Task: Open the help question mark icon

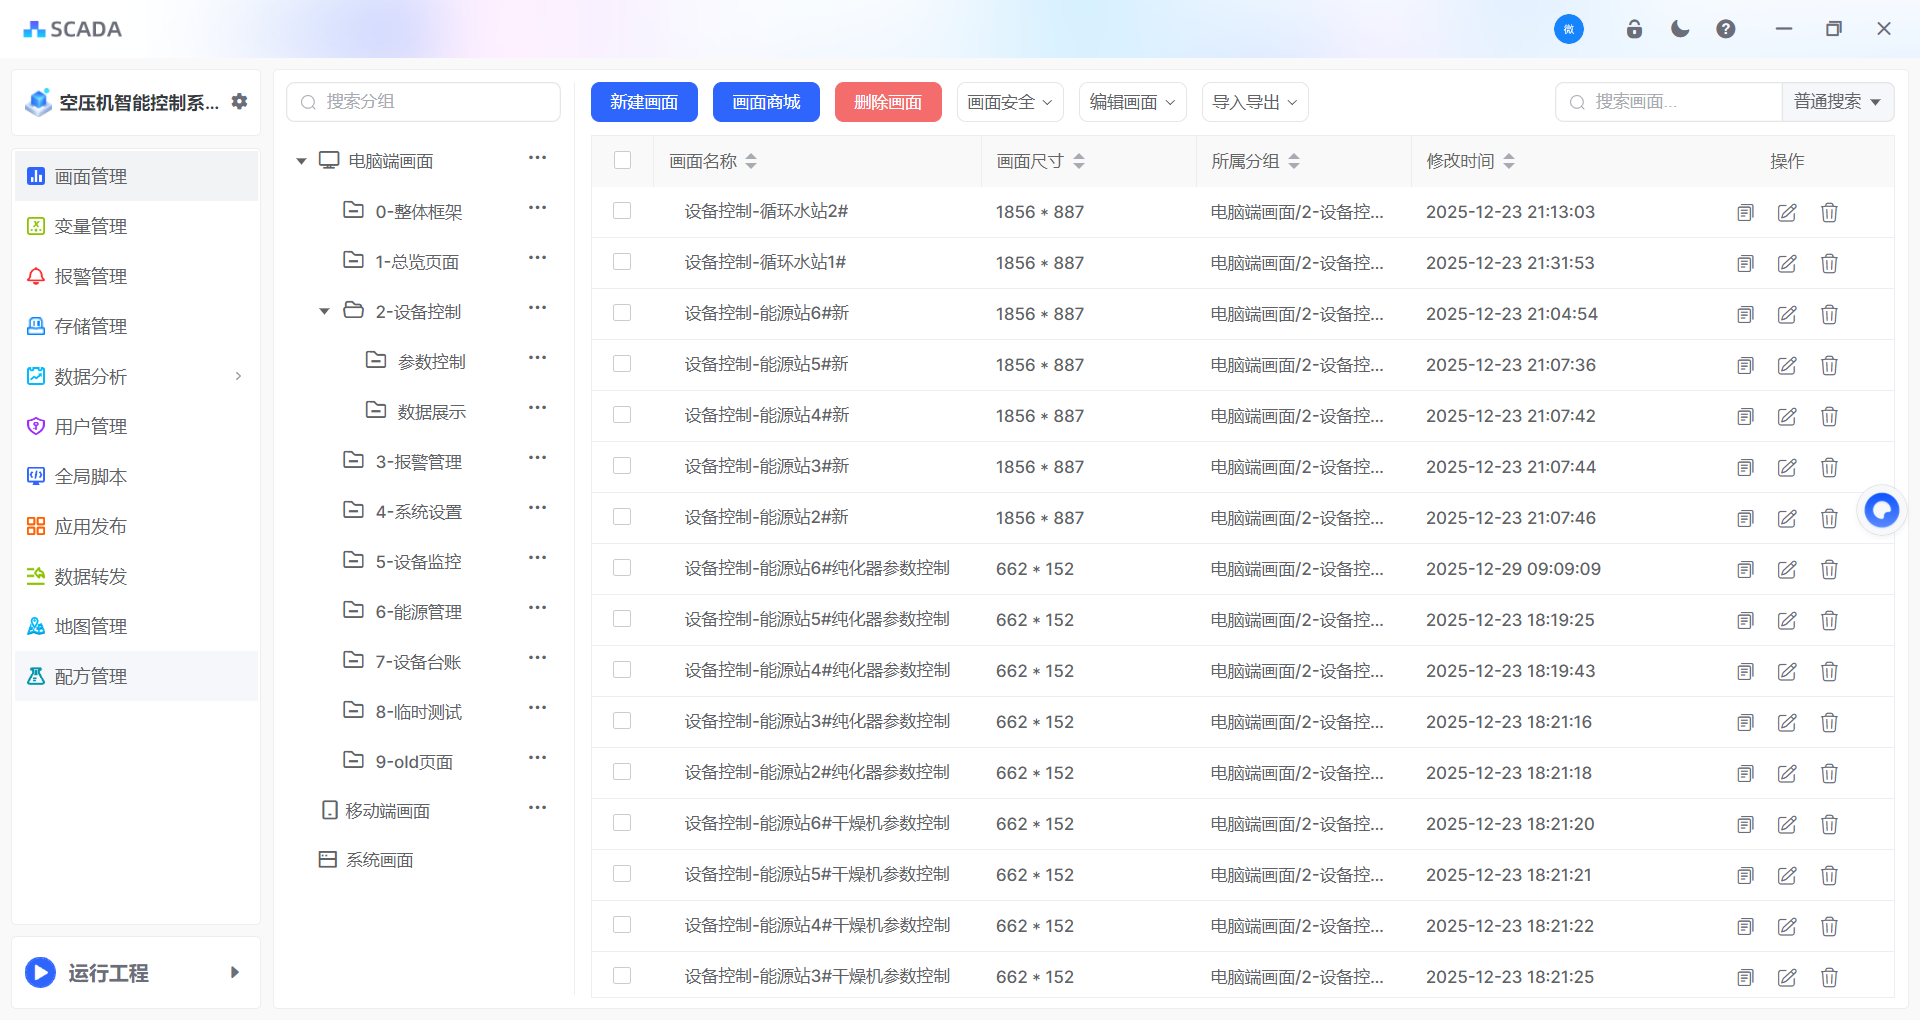Action: coord(1725,29)
